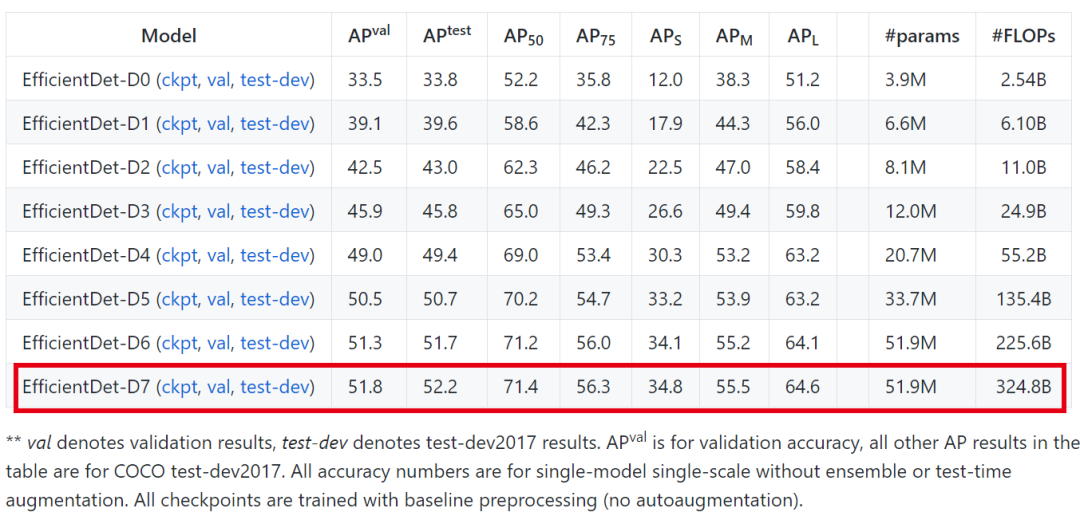Image resolution: width=1080 pixels, height=516 pixels.
Task: Open the EfficientDet-D5 val link
Action: click(x=219, y=299)
